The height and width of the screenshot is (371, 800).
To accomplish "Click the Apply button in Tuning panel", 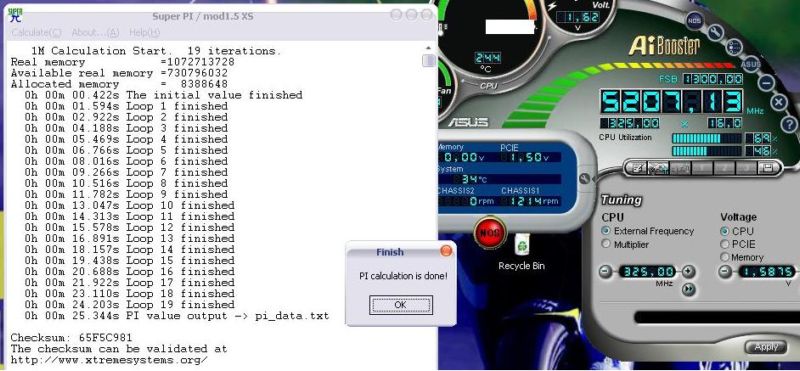I will tap(766, 347).
